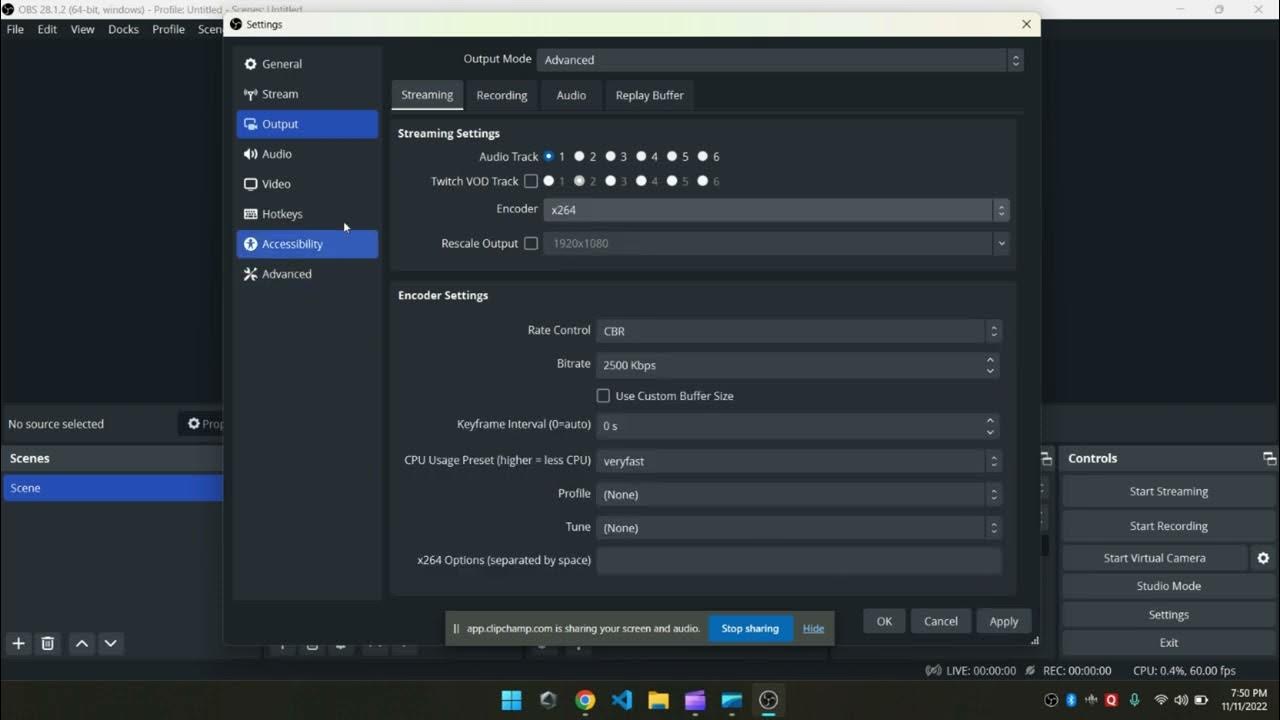
Task: Add a new scene with plus icon
Action: (18, 643)
